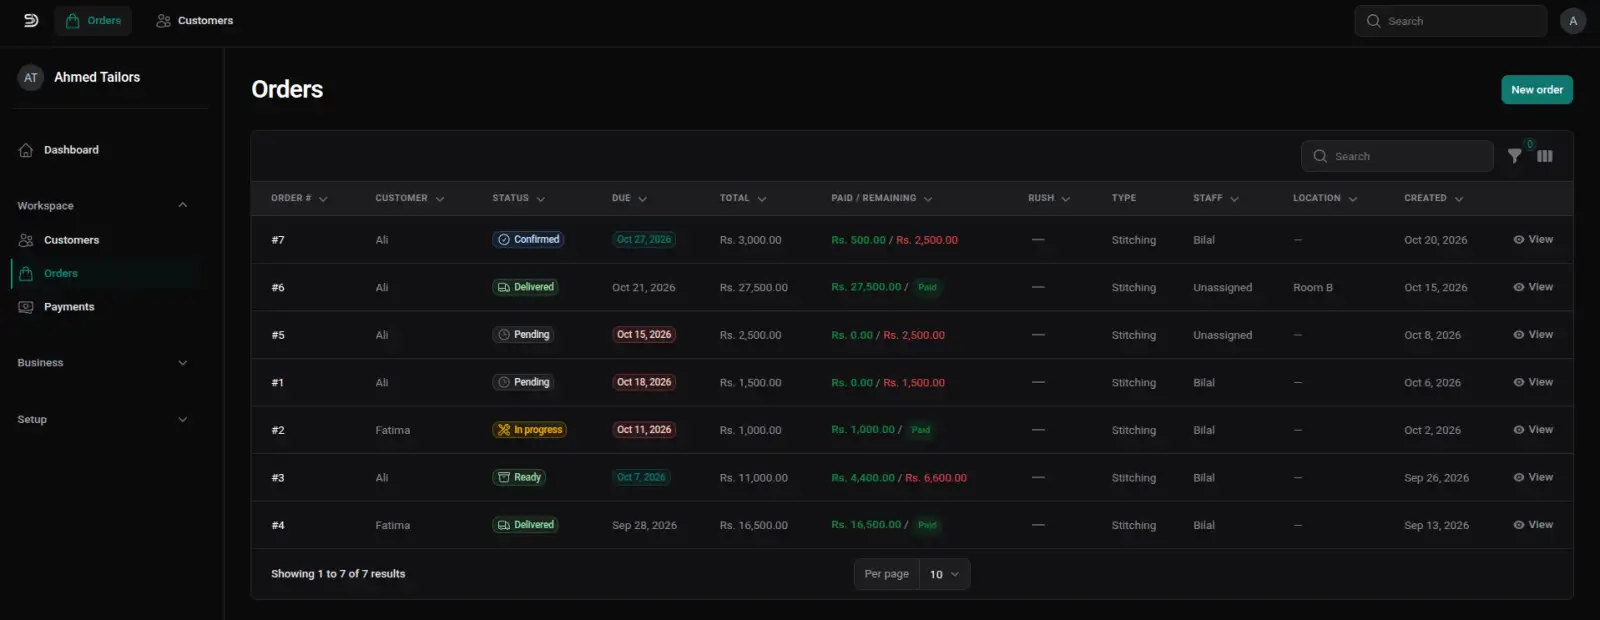Sort by the Due column header
Screen dimensions: 1600x620
coord(629,198)
